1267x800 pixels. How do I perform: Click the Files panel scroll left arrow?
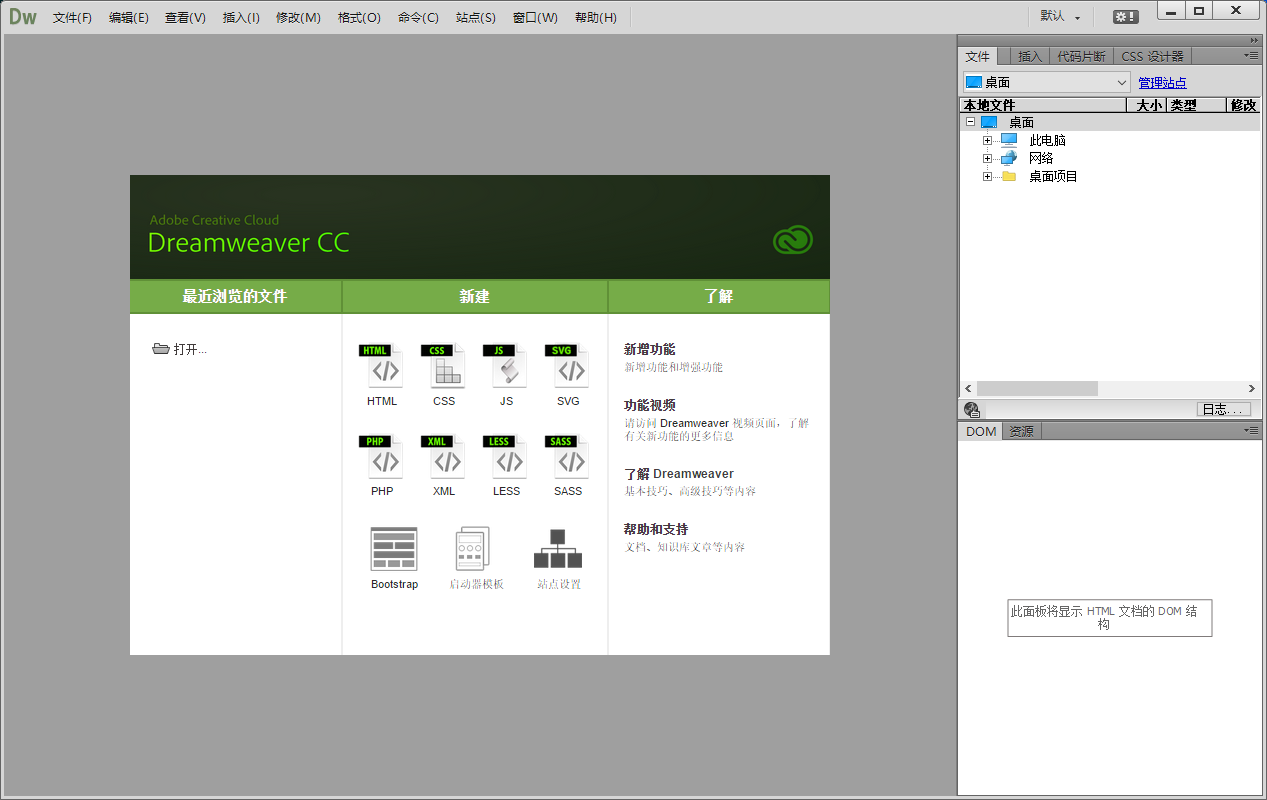(x=968, y=388)
